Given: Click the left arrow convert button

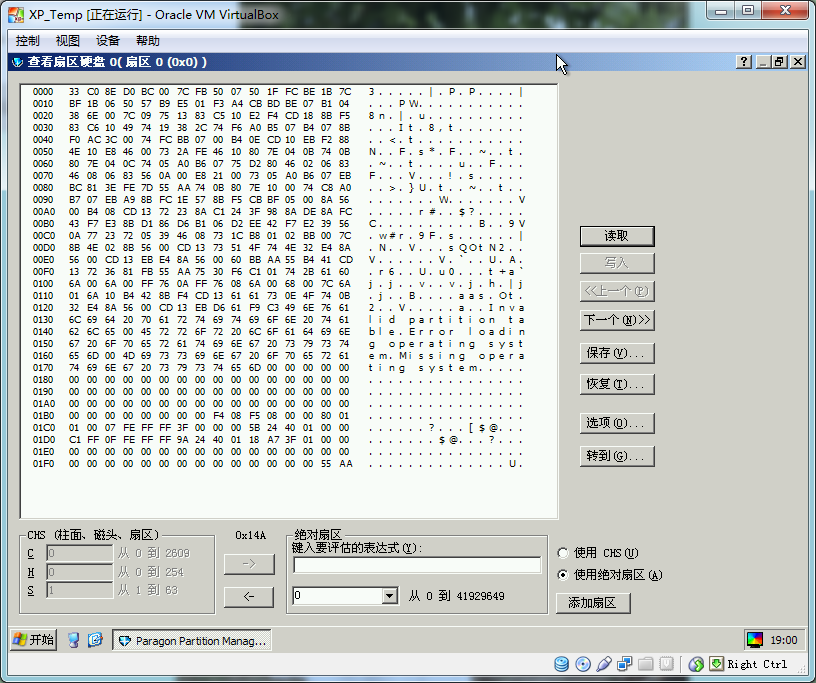Looking at the screenshot, I should (249, 596).
